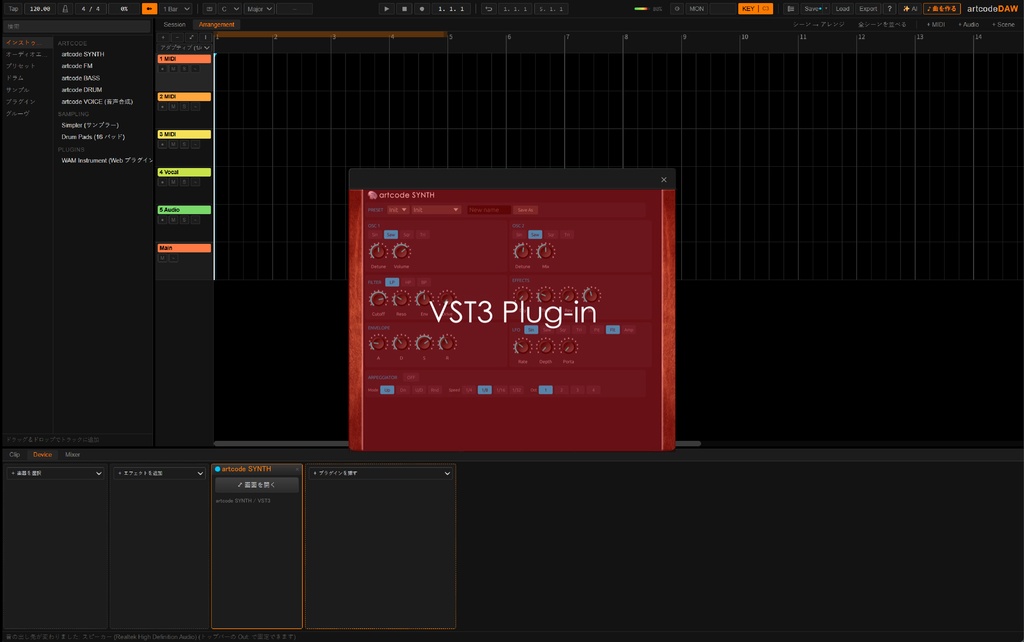
Task: Mute the 2 MIDI track
Action: 173,106
